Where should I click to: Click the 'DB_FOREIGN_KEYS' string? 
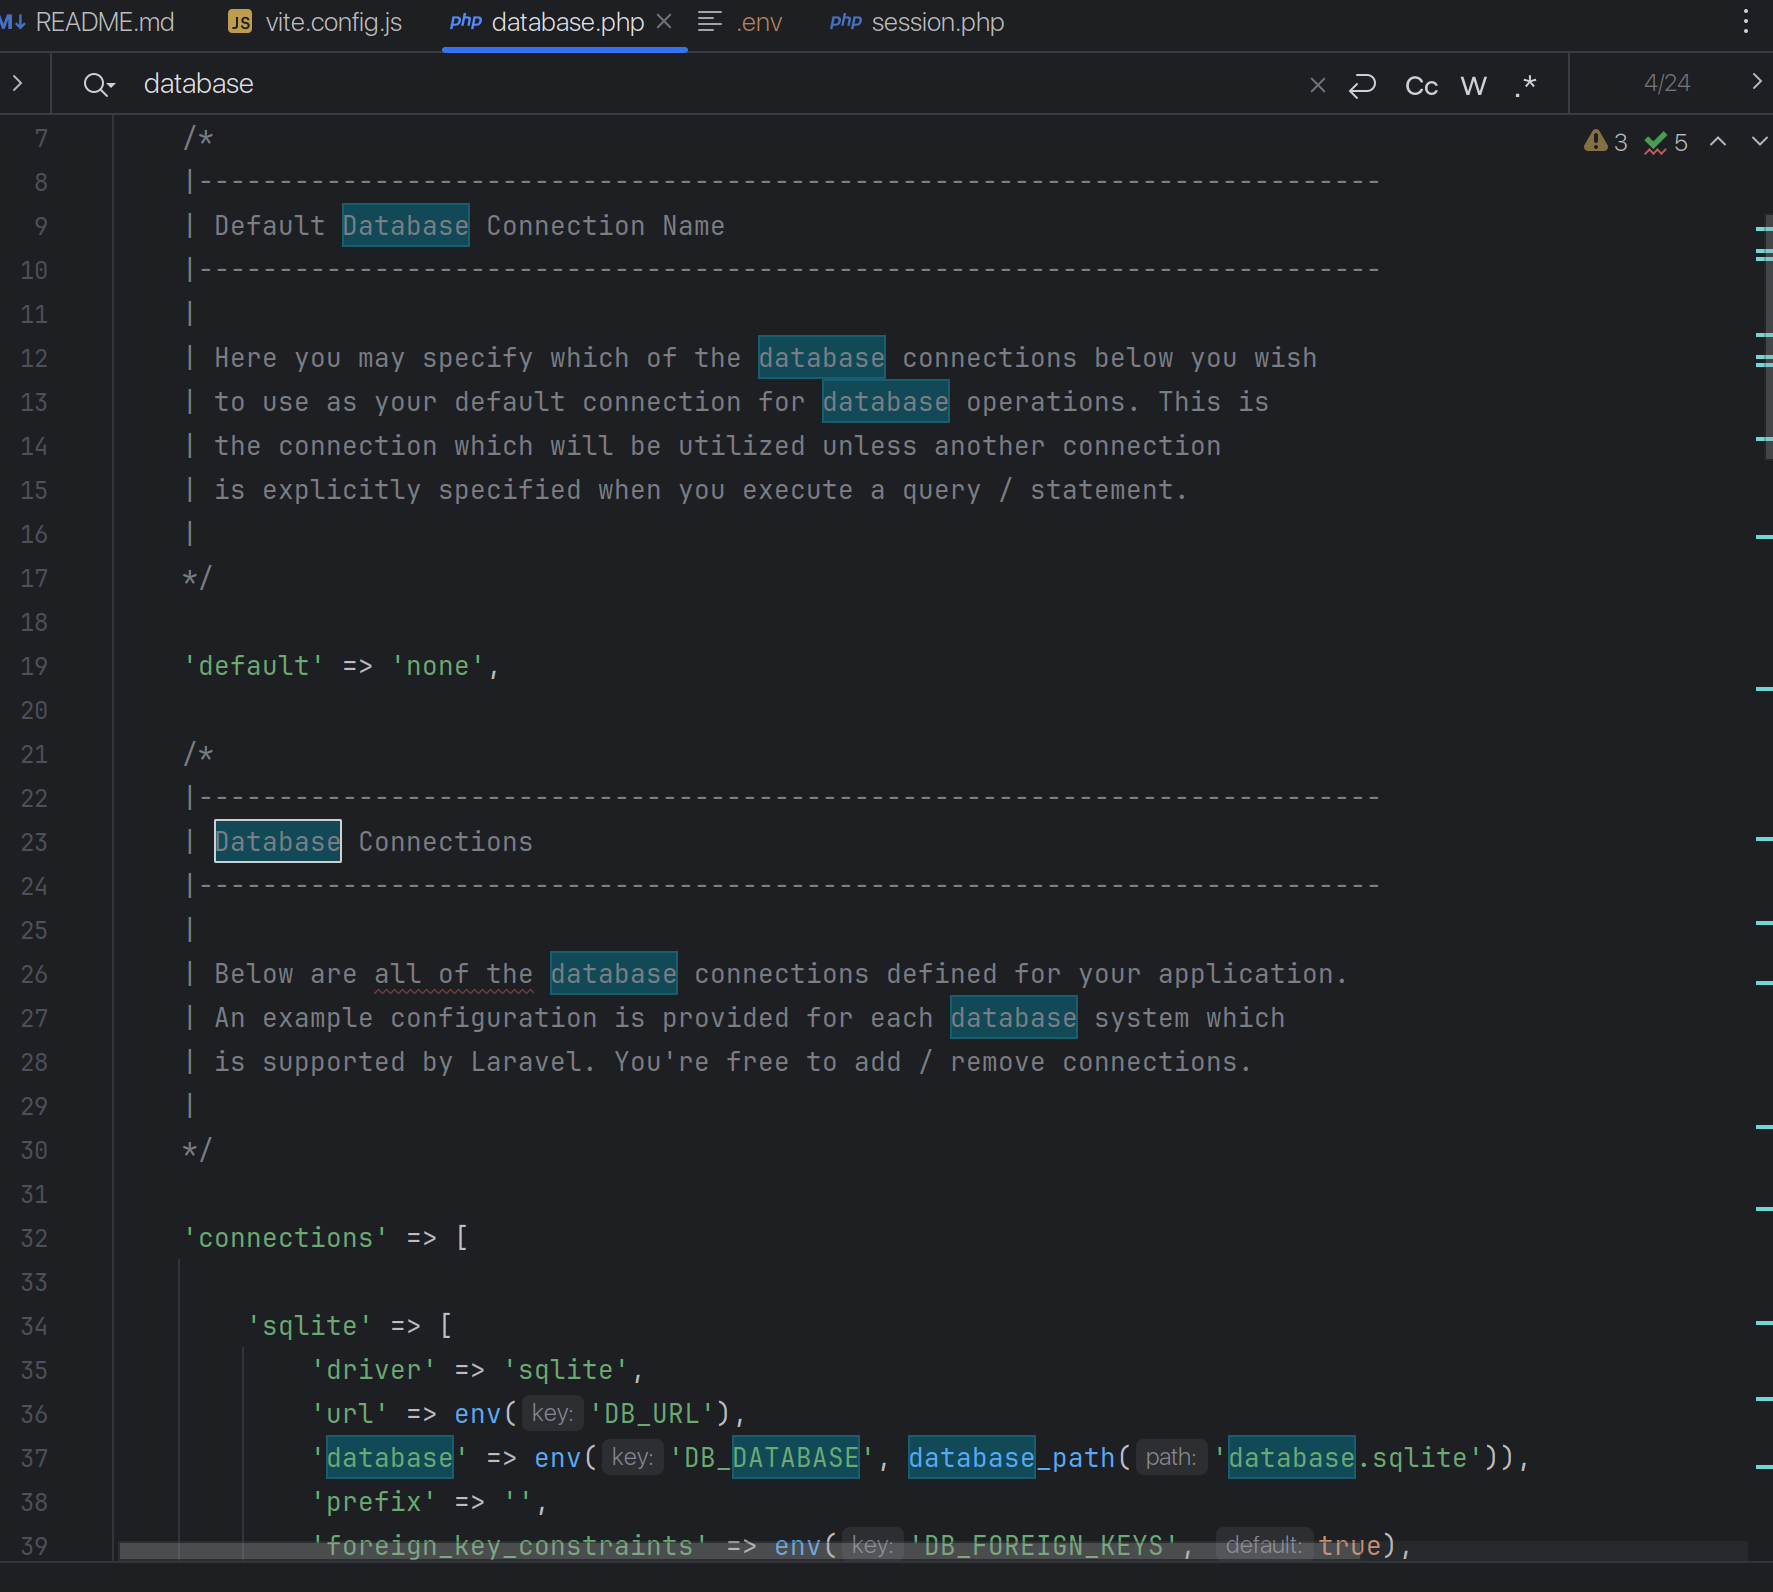point(1044,1546)
